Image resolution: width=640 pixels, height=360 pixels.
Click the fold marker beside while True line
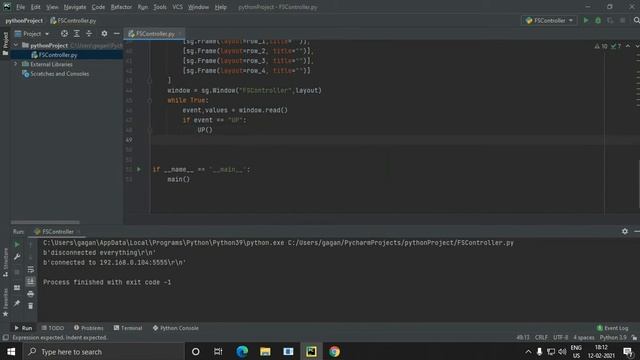click(x=149, y=100)
